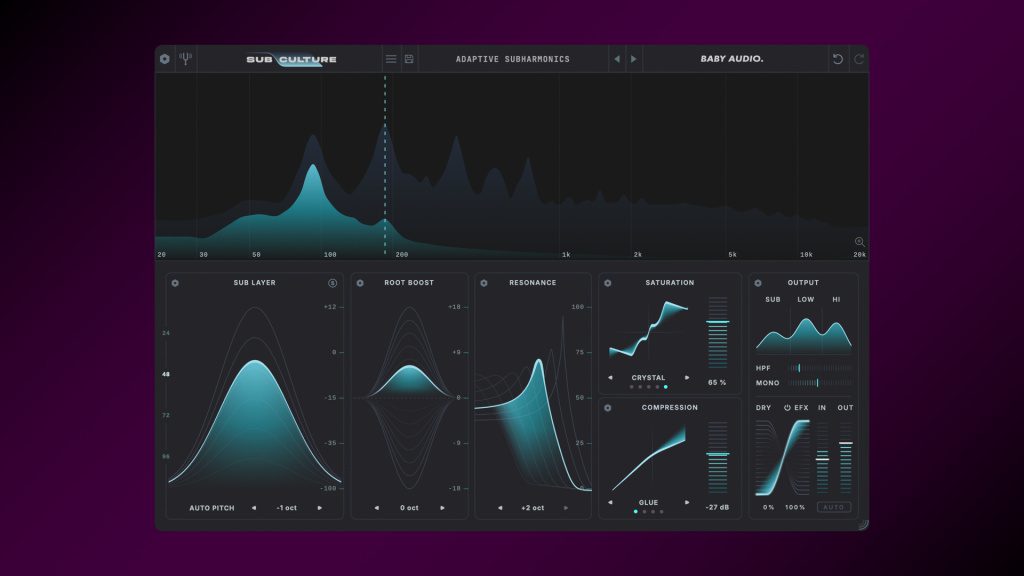Click the 100 % EFX value
This screenshot has height=576, width=1024.
coord(795,507)
